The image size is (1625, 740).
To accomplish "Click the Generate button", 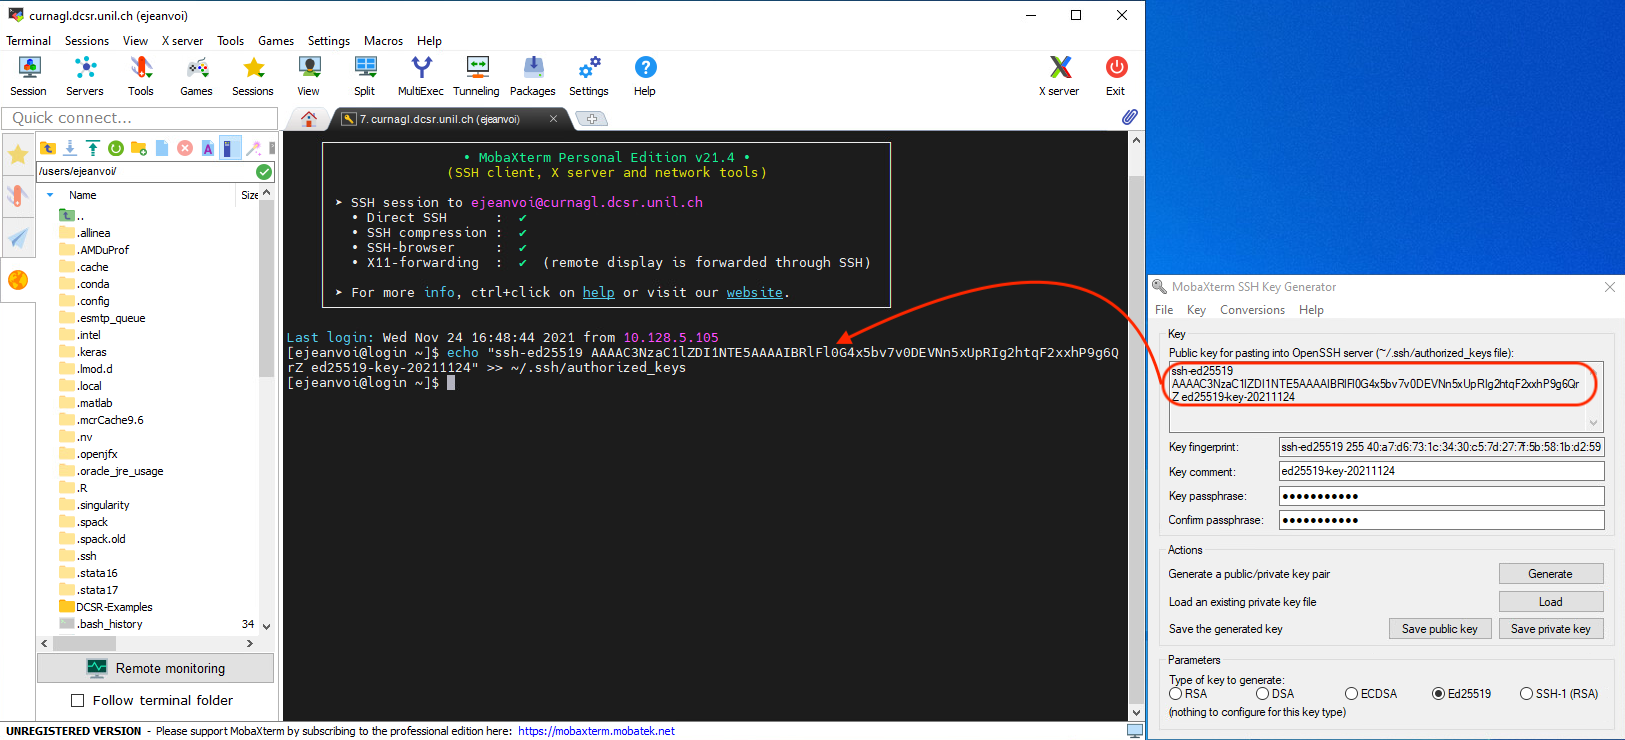I will pos(1550,574).
